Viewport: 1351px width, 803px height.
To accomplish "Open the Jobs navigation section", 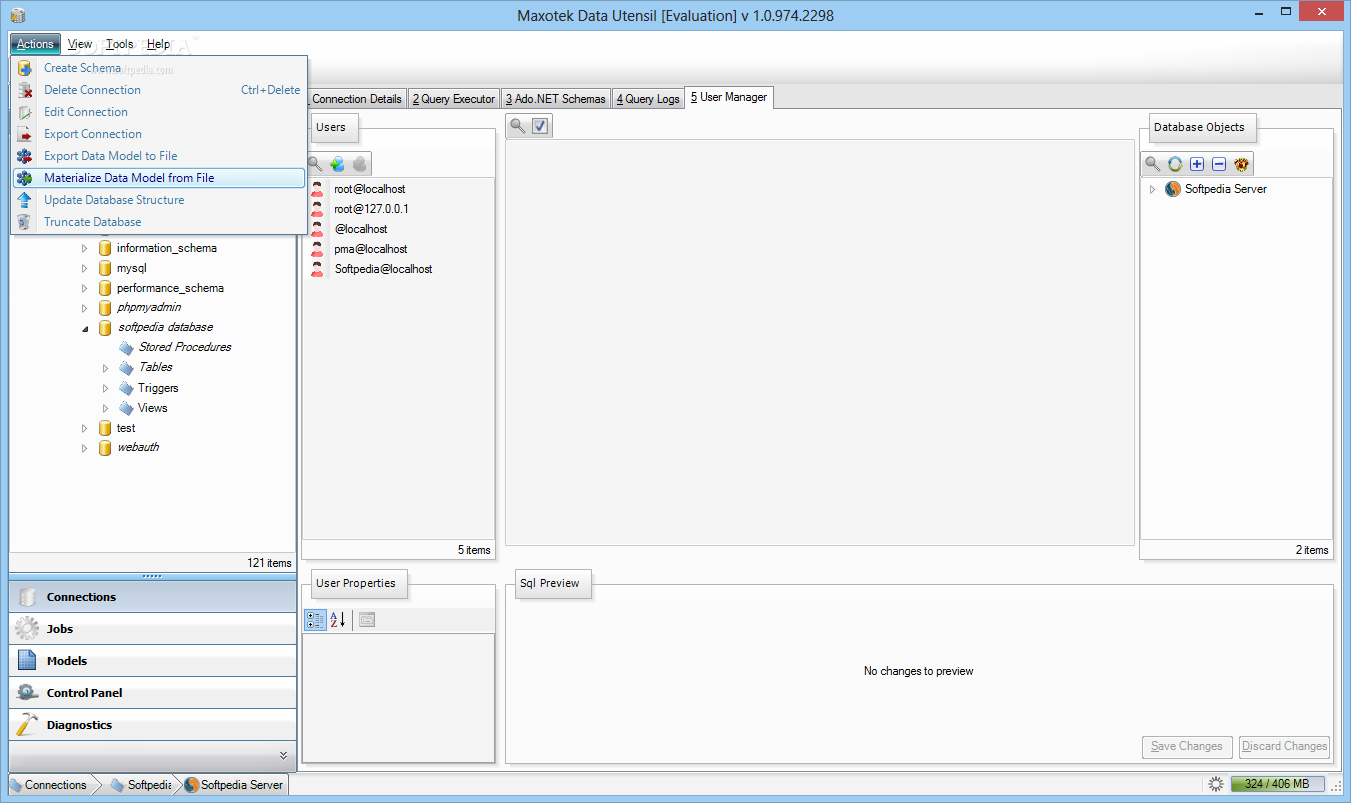I will 153,629.
